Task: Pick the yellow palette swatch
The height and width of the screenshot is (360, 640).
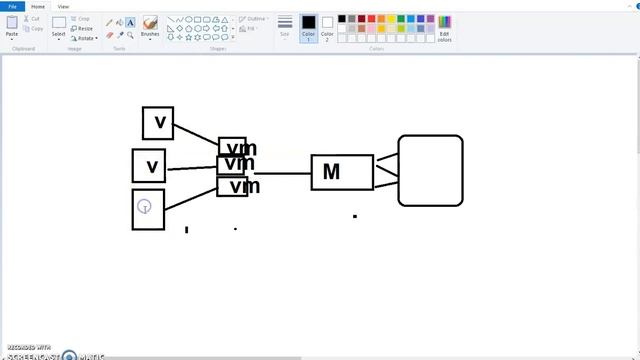Action: point(391,19)
